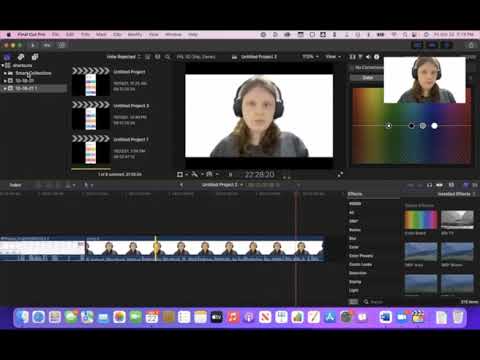This screenshot has height=360, width=480.
Task: Open the Share export icon
Action: pos(471,45)
